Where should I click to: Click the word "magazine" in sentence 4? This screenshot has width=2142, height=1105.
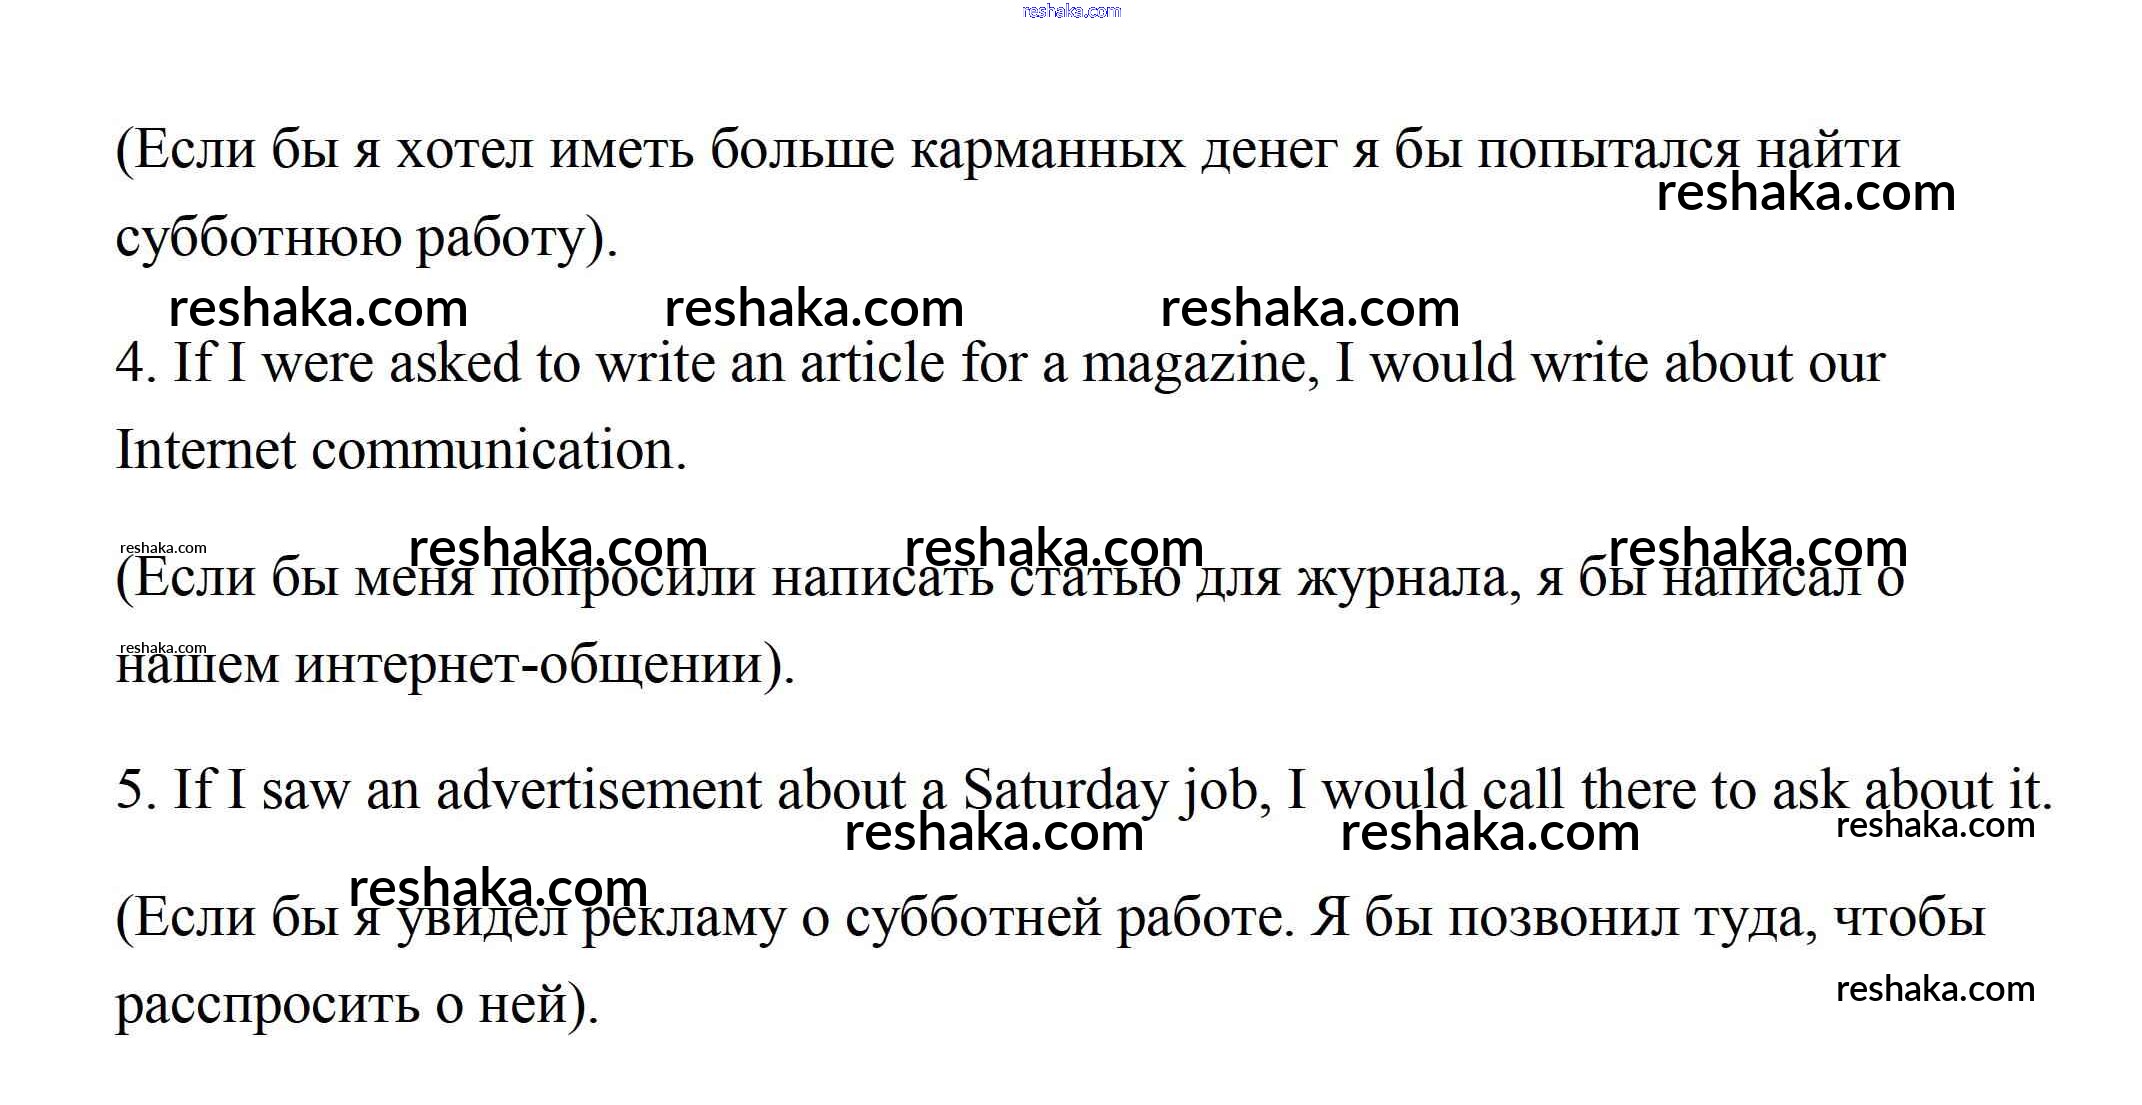[x=1195, y=365]
